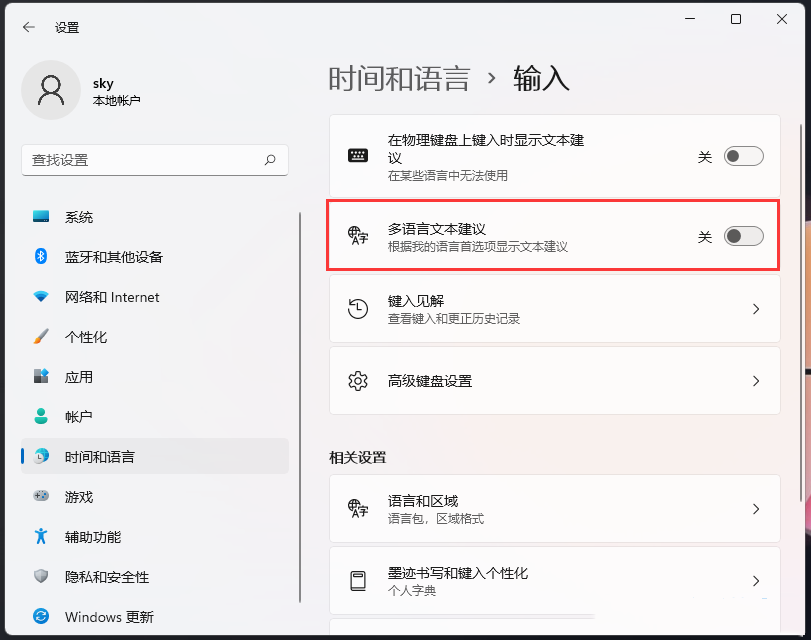The height and width of the screenshot is (640, 811).
Task: Go back using the arrow button
Action: pos(27,27)
